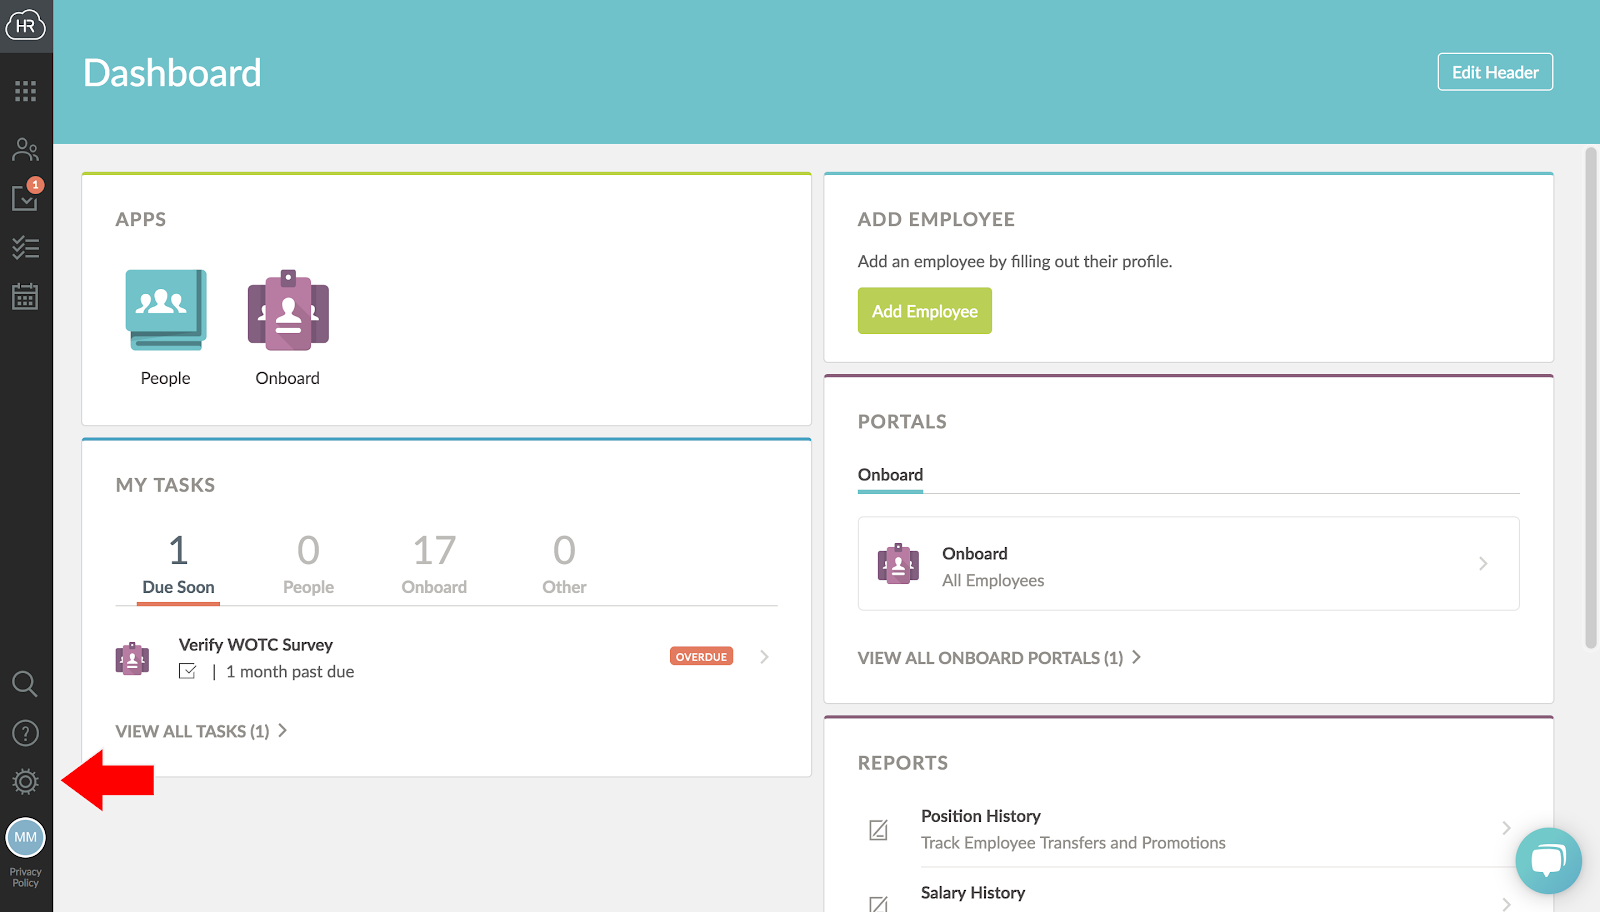Viewport: 1600px width, 912px height.
Task: Expand the Verify WOTC Survey task chevron
Action: tap(764, 657)
